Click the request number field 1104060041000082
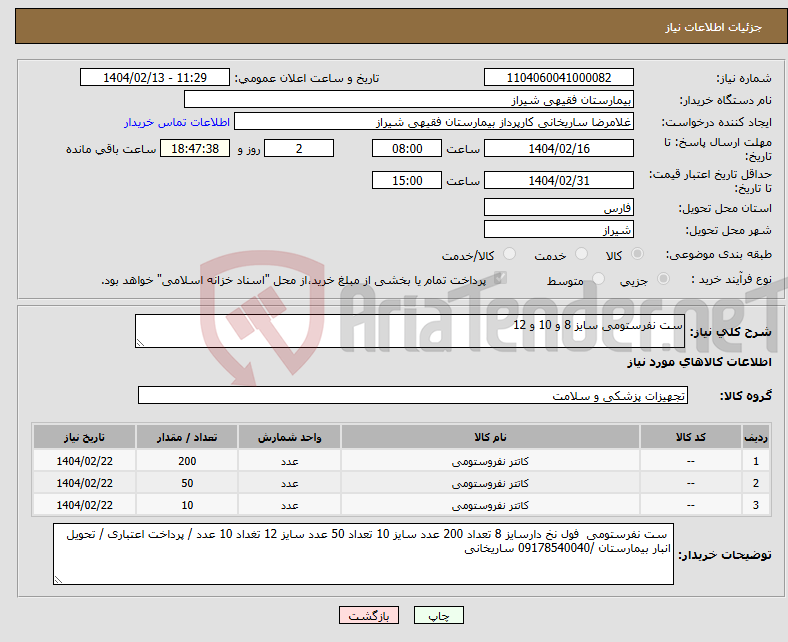The width and height of the screenshot is (788, 642). [x=558, y=77]
